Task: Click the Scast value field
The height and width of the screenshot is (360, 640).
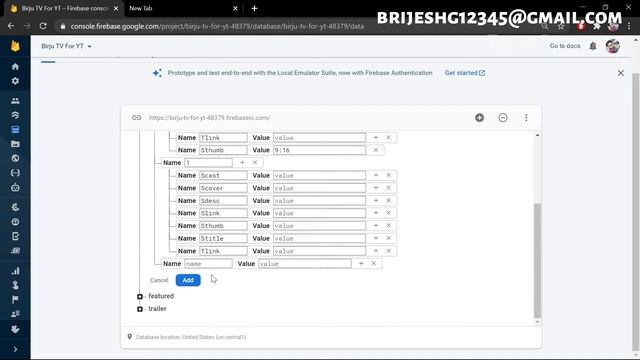Action: point(319,175)
